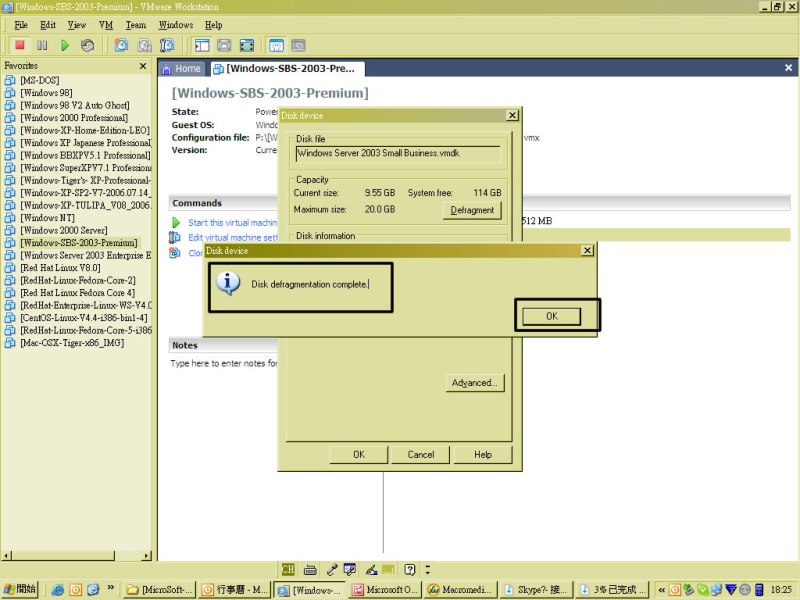This screenshot has width=800, height=600.
Task: Click the Internet Explorer quick launch icon
Action: click(x=58, y=590)
